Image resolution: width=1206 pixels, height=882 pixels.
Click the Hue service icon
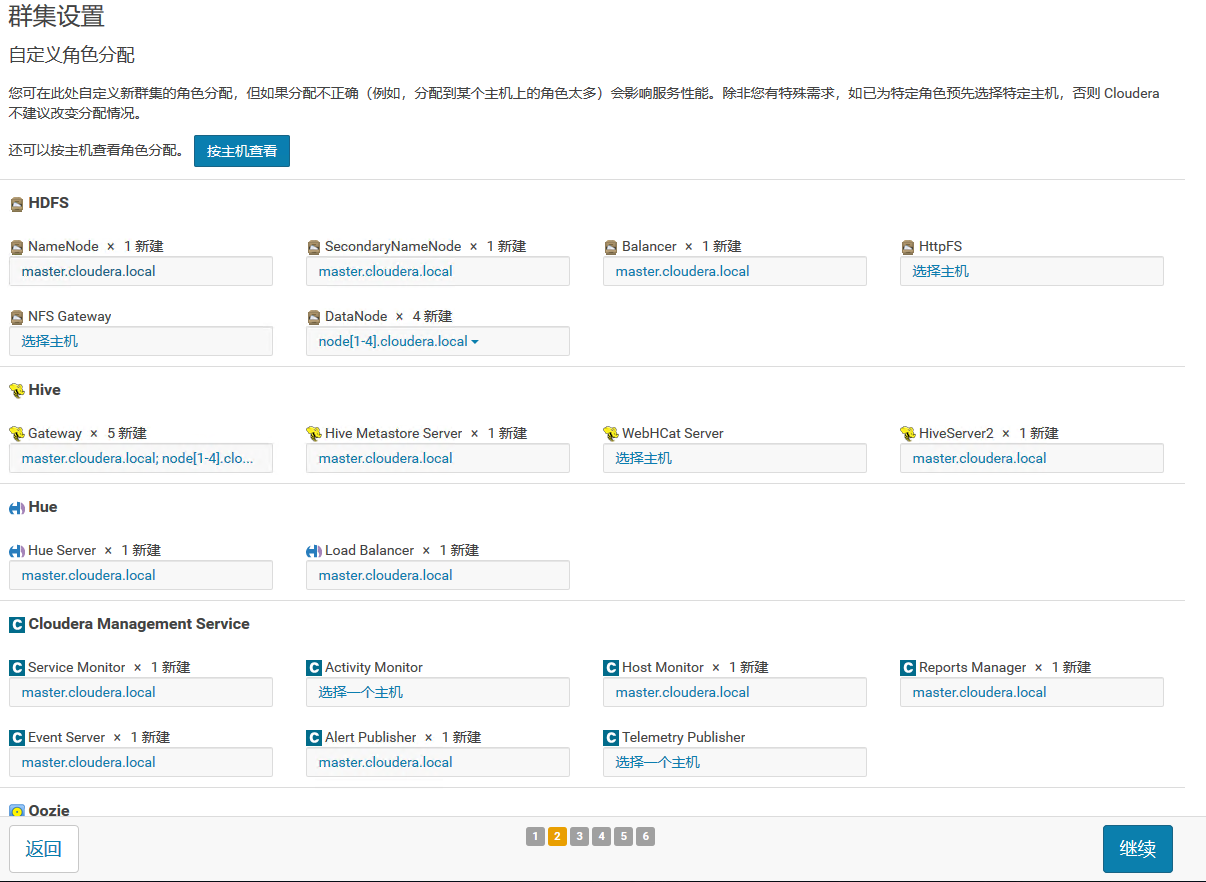[x=17, y=508]
